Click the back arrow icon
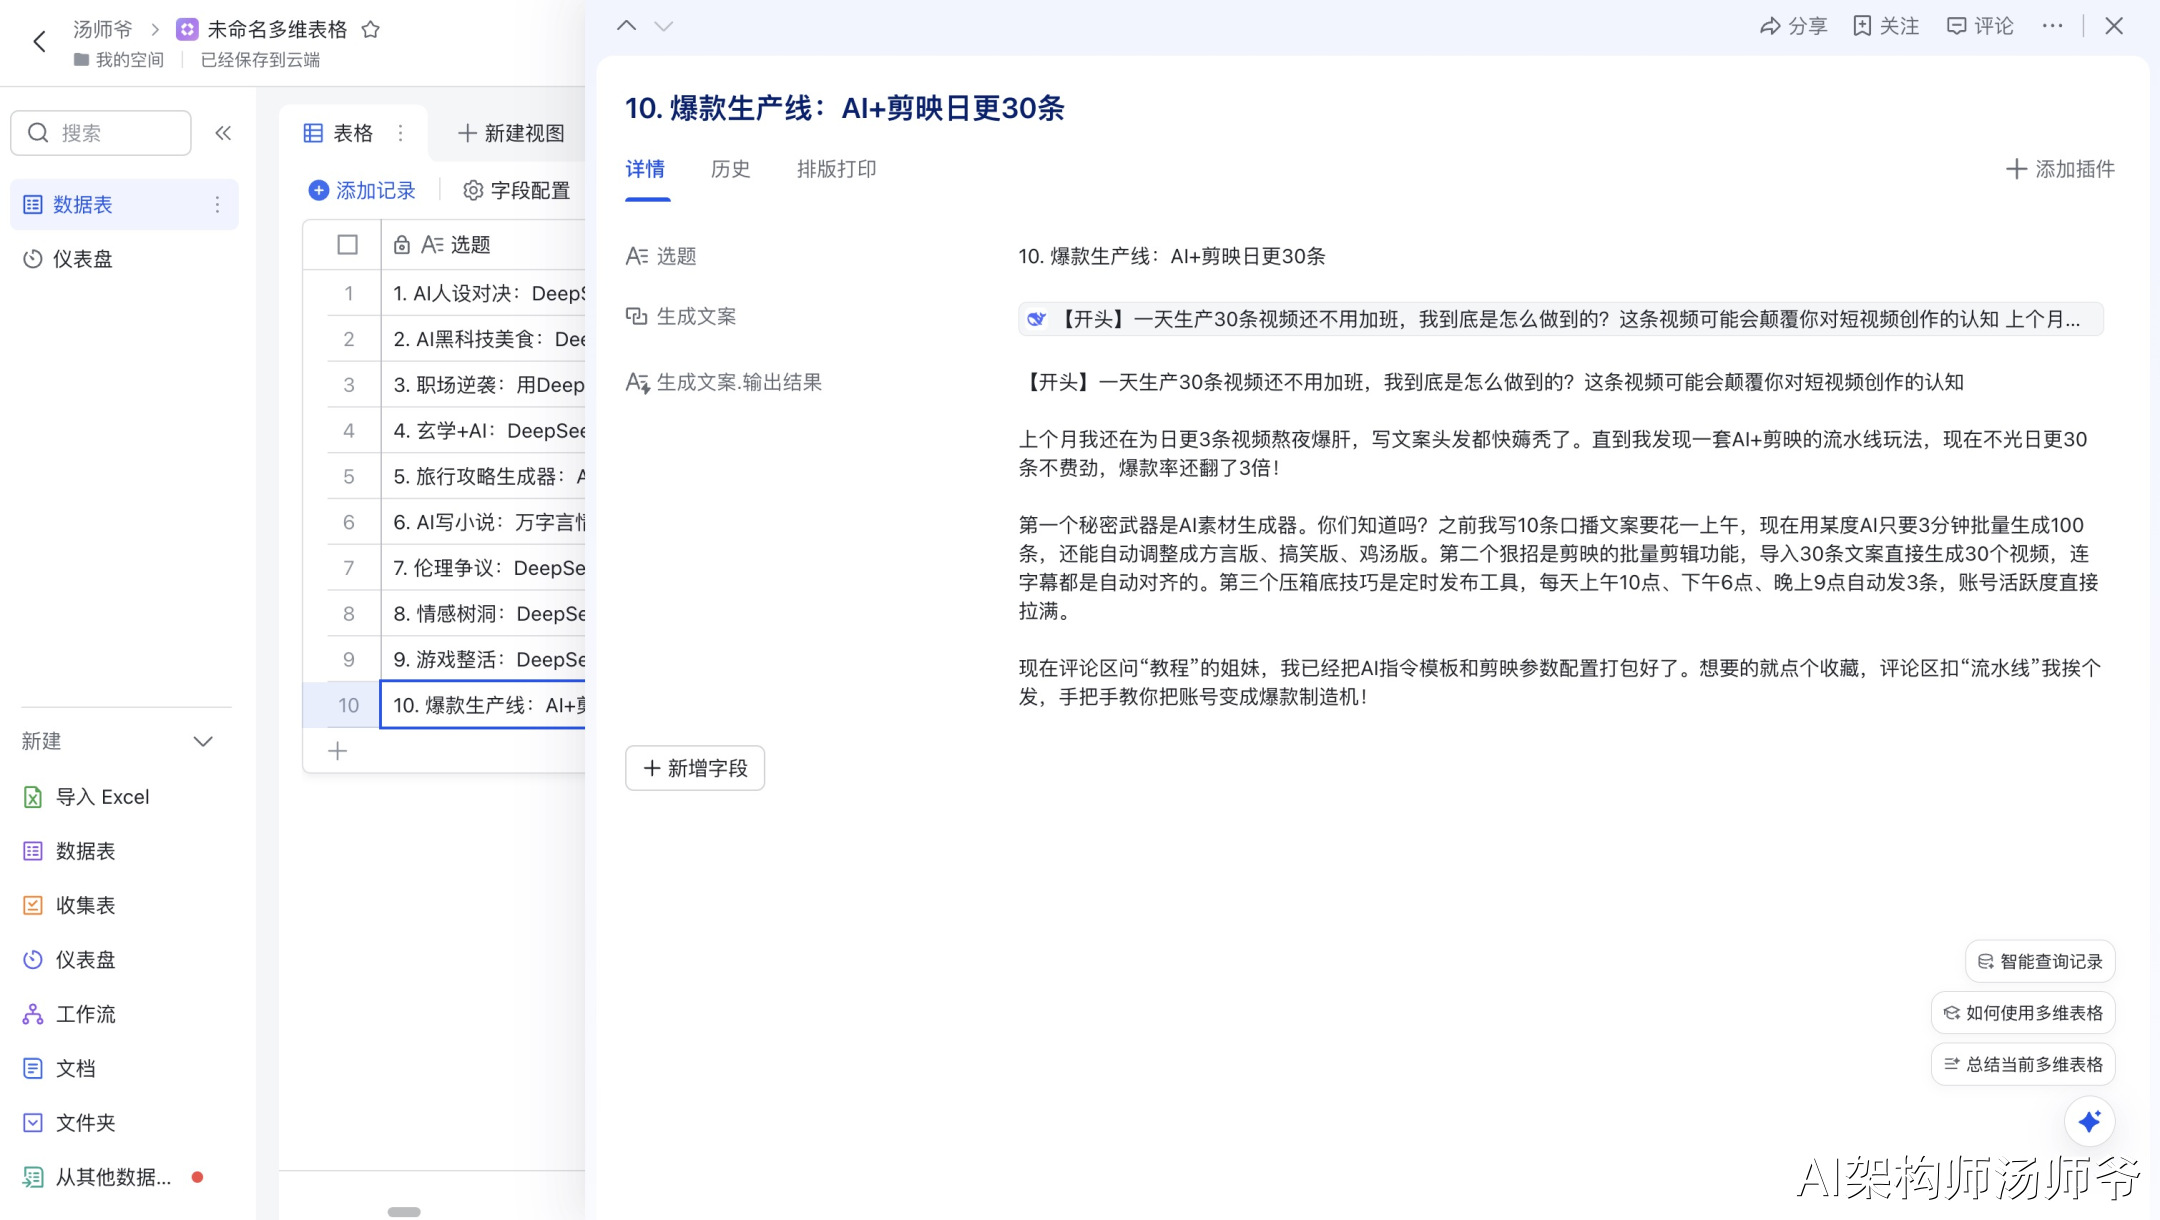 point(40,41)
